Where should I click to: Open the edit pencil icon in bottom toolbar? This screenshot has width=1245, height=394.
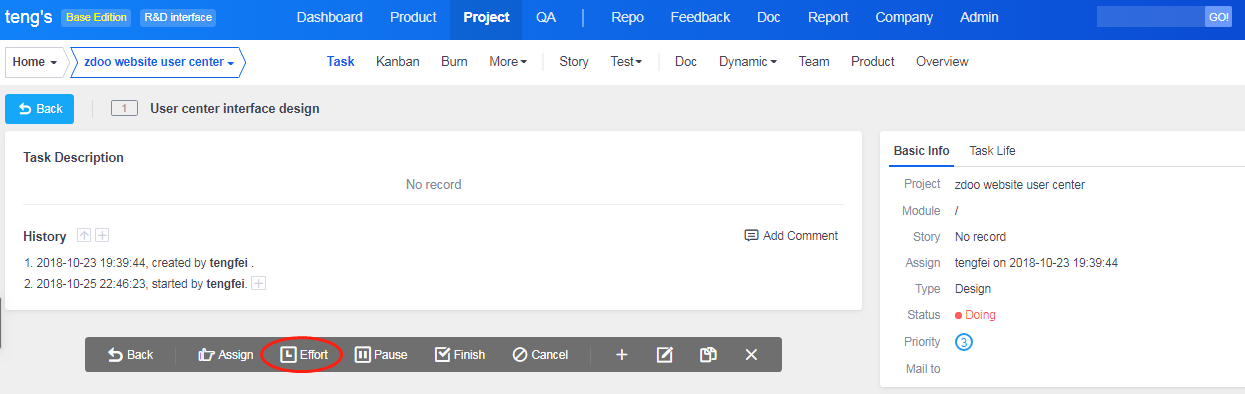pos(664,355)
